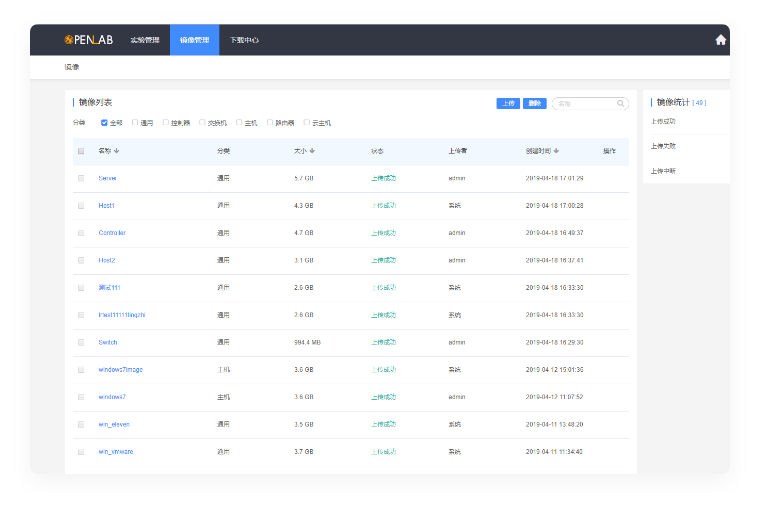Open the windows7 image link
The height and width of the screenshot is (510, 760).
click(x=112, y=397)
